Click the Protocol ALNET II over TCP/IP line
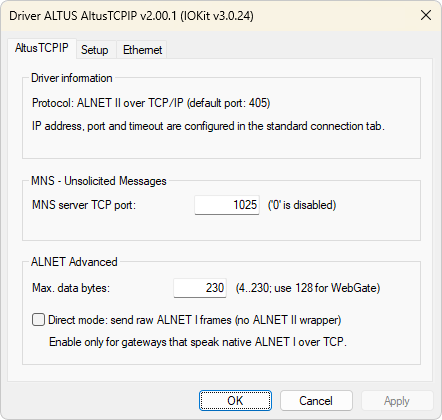Screen dimensions: 442x420 [151, 103]
